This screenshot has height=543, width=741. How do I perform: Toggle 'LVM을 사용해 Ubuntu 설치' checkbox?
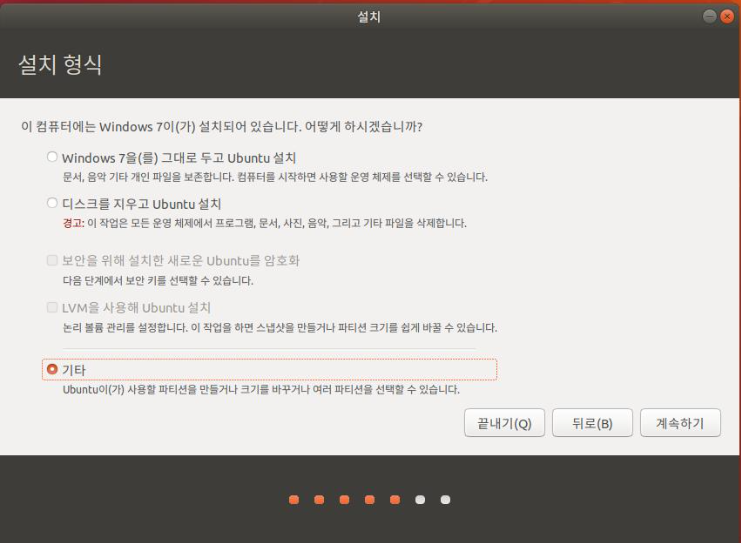(52, 308)
